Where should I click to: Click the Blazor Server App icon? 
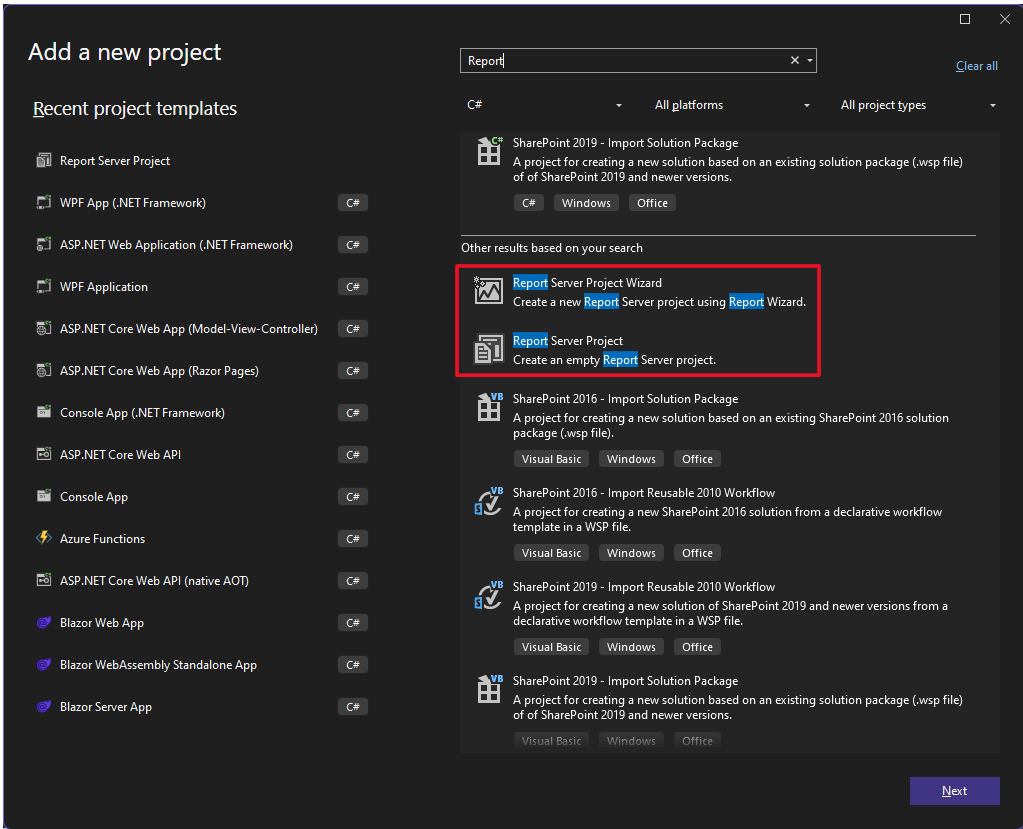click(x=44, y=706)
